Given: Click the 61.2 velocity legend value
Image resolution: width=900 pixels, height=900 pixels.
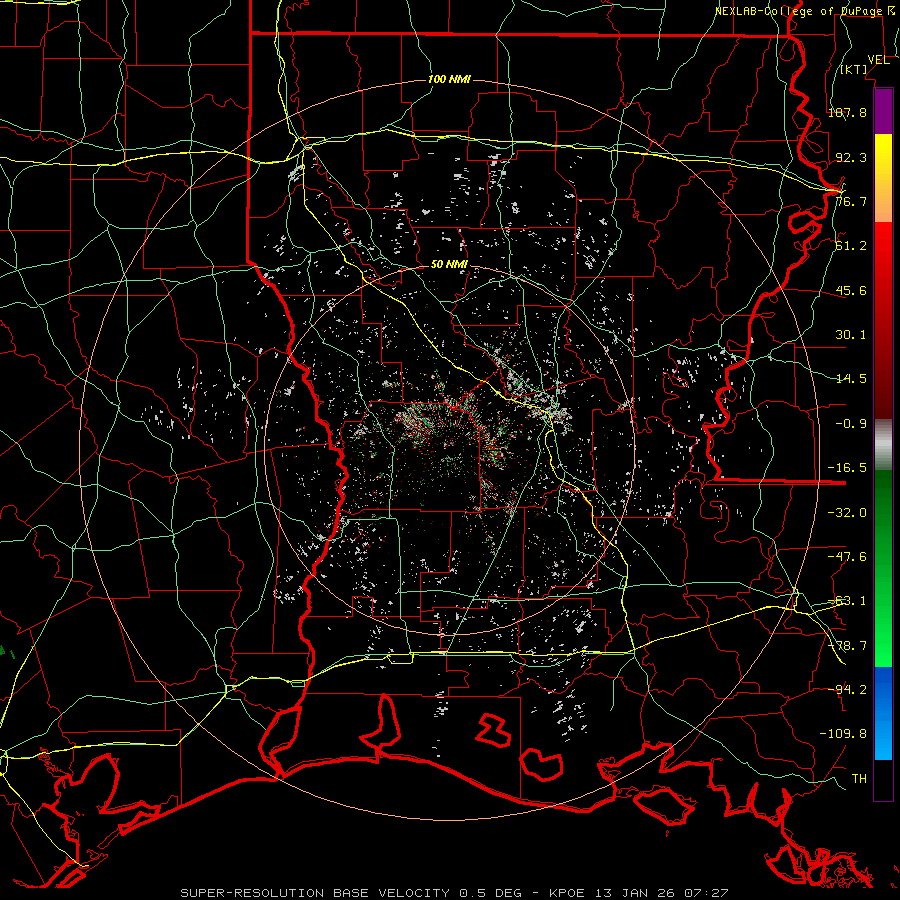Looking at the screenshot, I should [x=851, y=246].
